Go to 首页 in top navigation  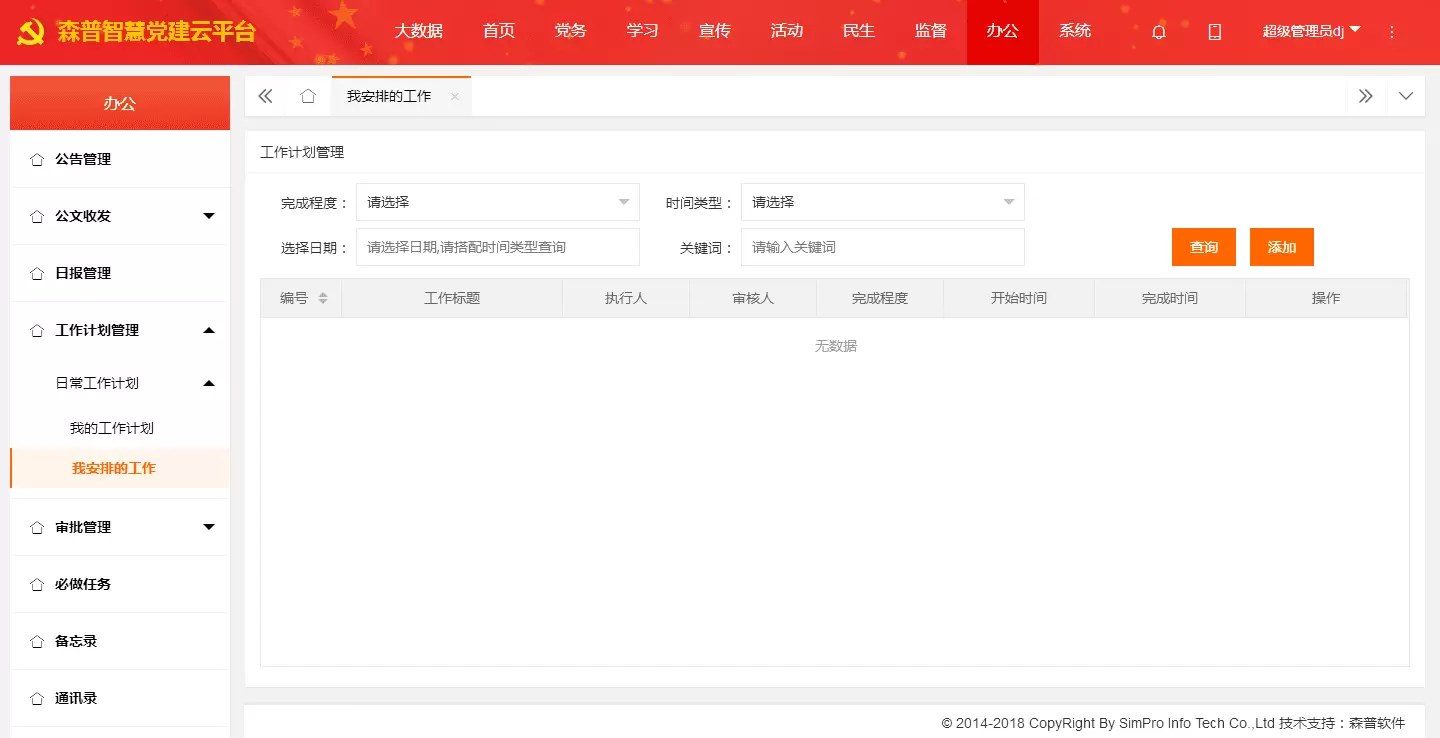pyautogui.click(x=499, y=31)
